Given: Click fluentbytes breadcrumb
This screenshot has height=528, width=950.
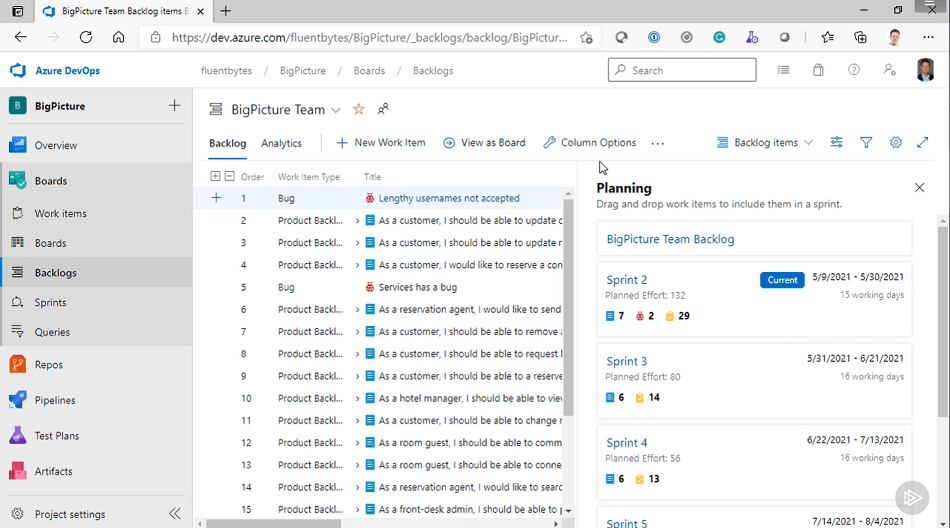Looking at the screenshot, I should click(226, 70).
